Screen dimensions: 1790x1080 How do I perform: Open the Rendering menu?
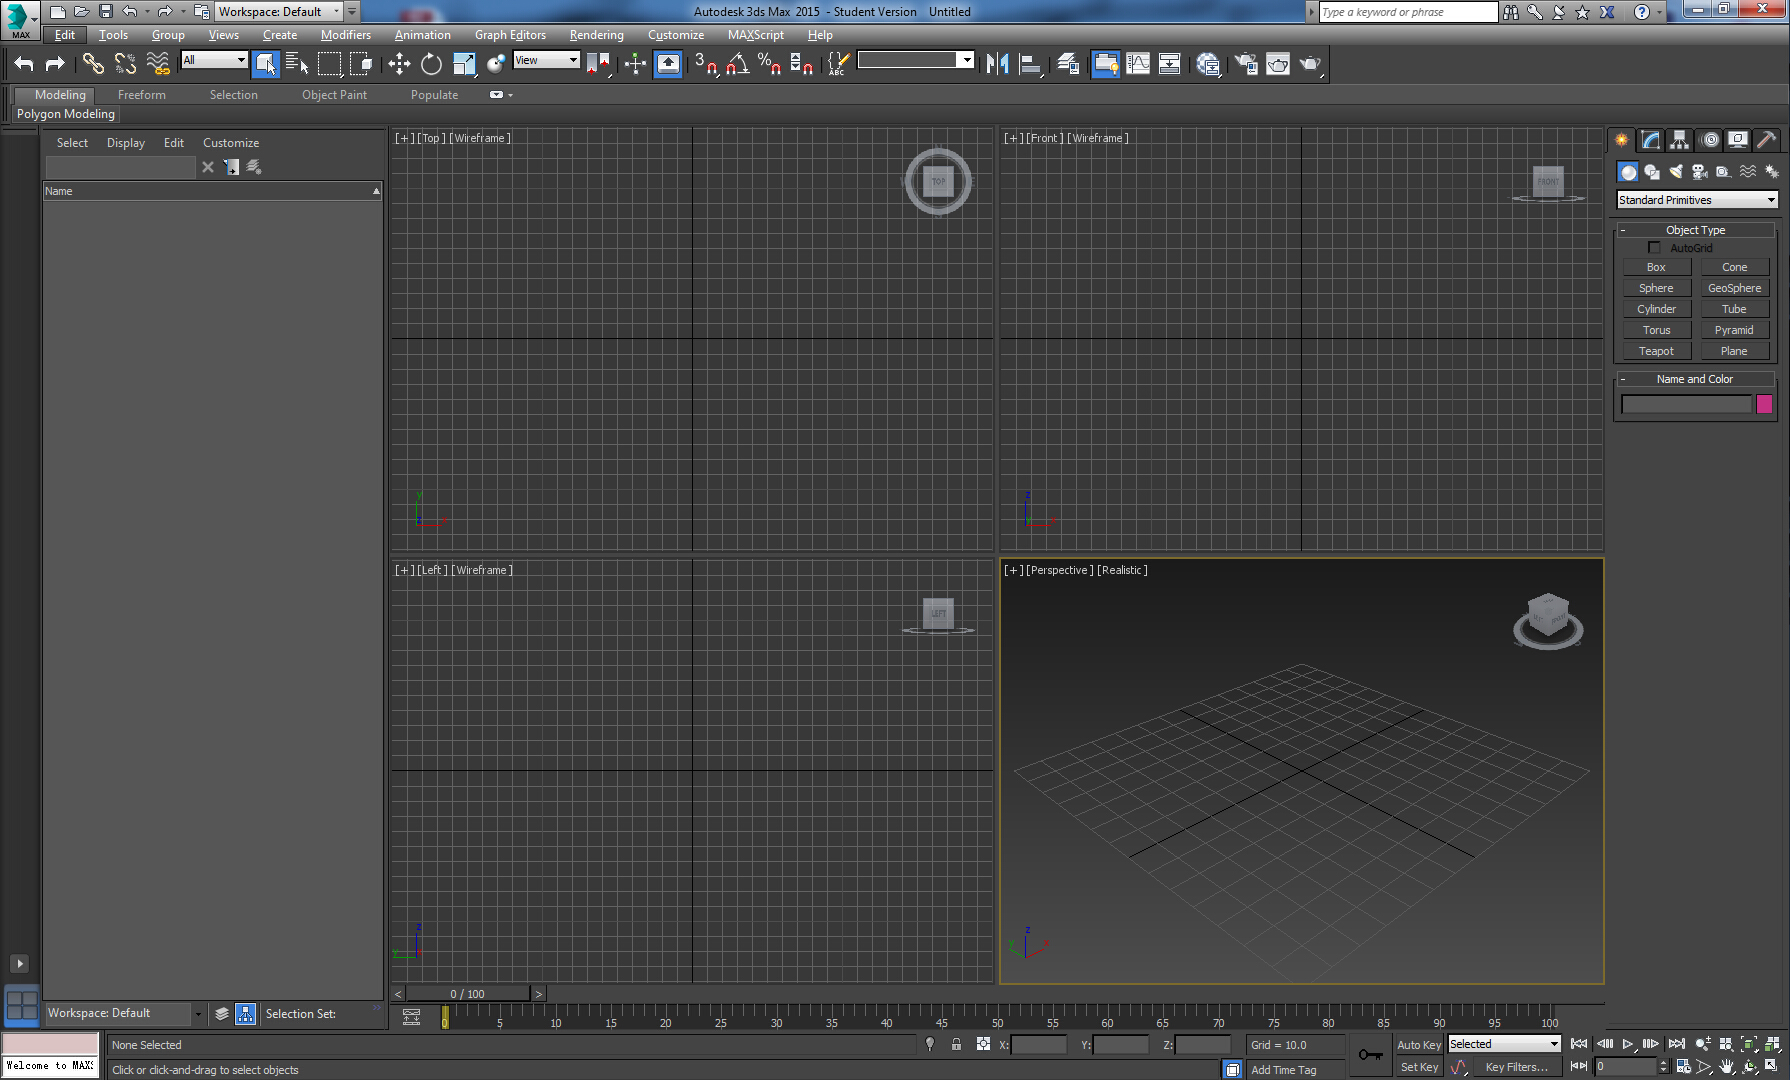pos(596,35)
